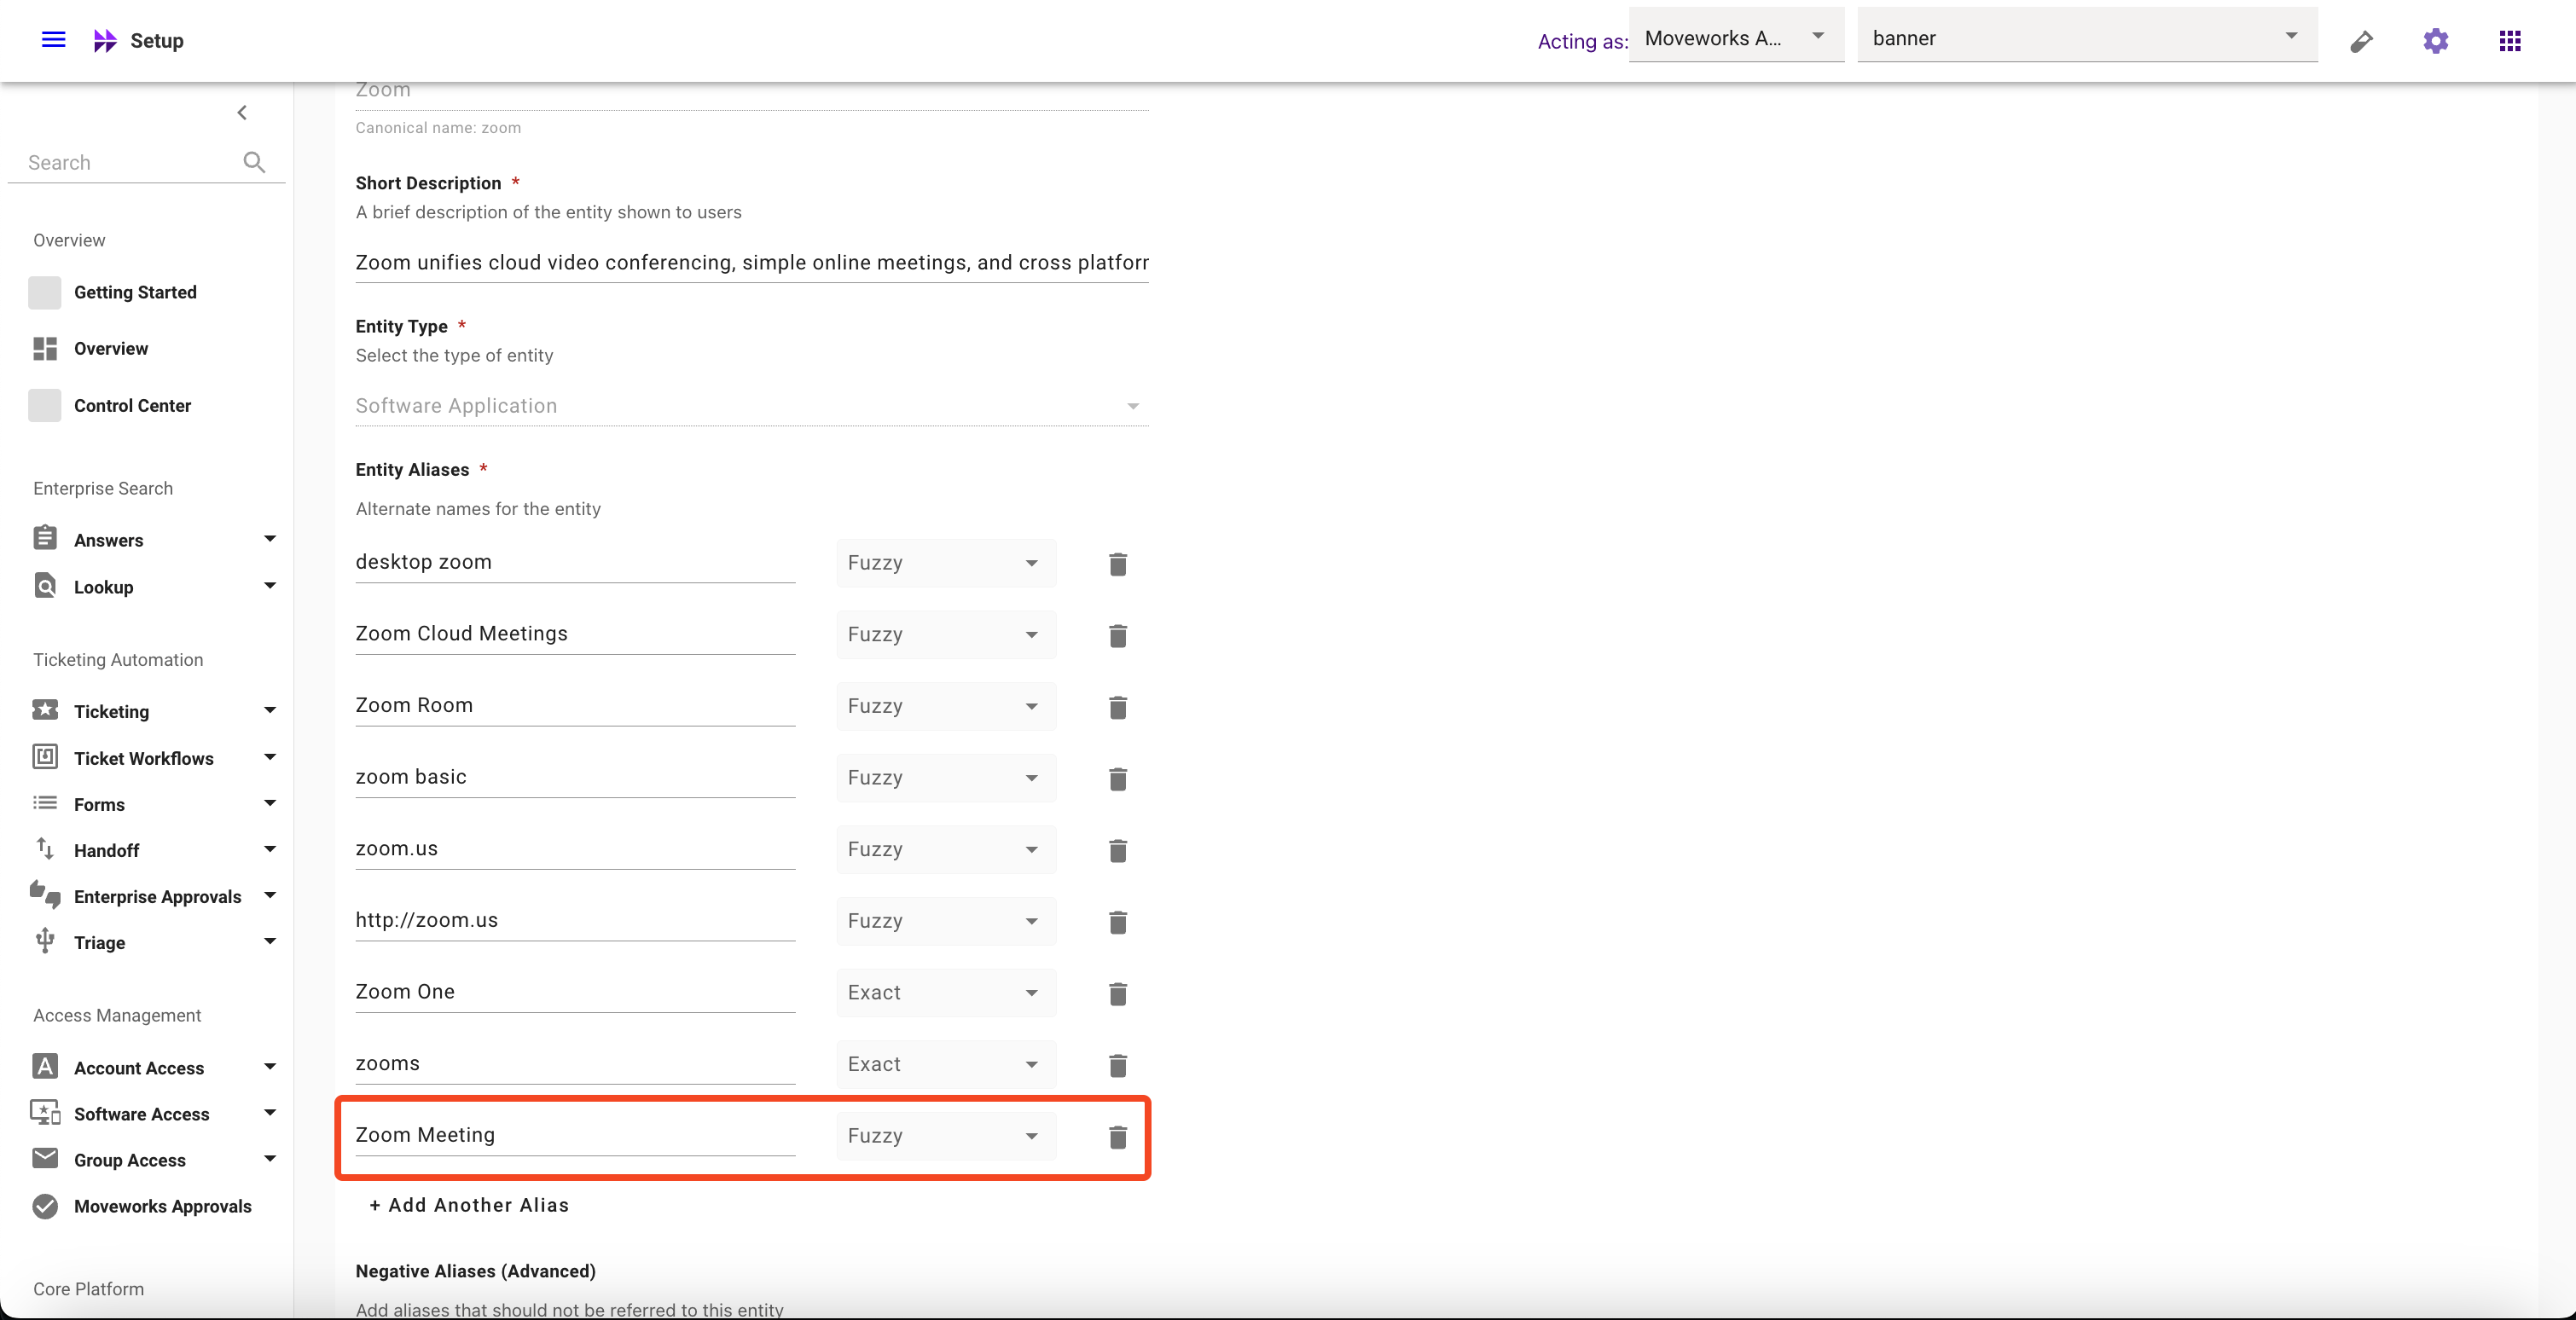Open the Entity Type dropdown
2576x1320 pixels.
click(751, 406)
